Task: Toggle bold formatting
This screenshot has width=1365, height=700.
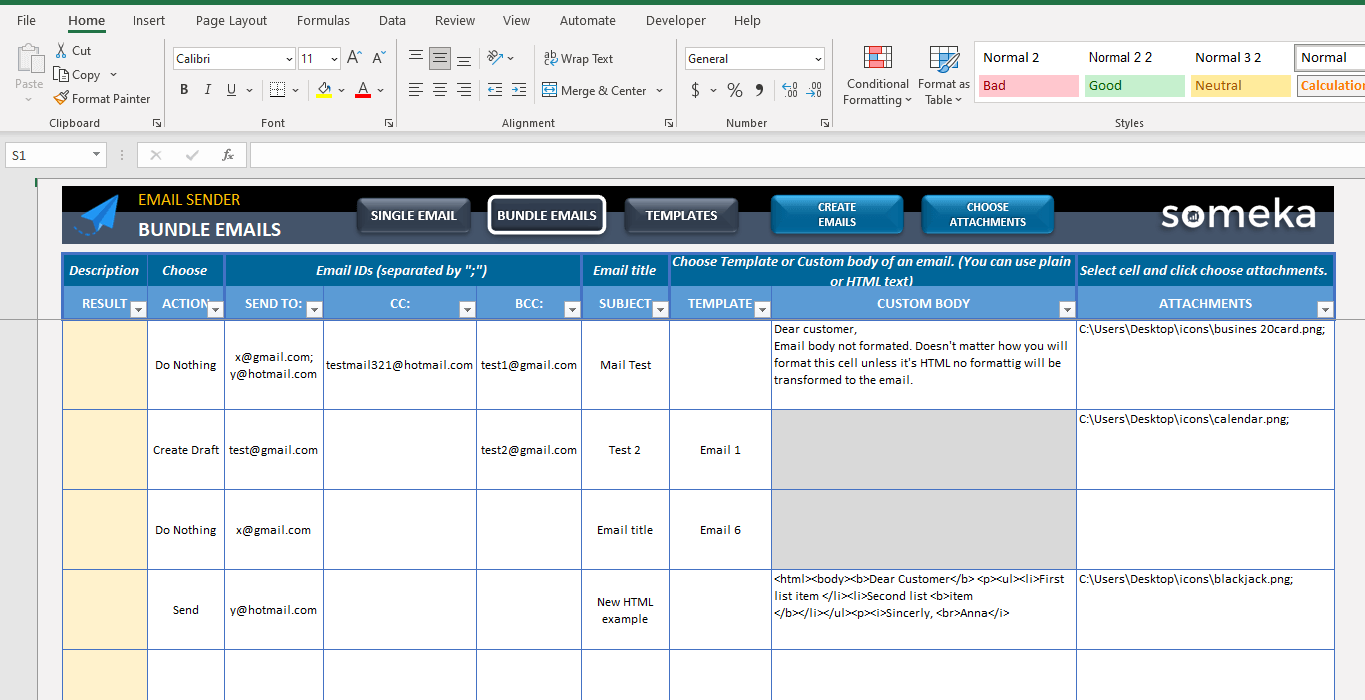Action: [183, 89]
